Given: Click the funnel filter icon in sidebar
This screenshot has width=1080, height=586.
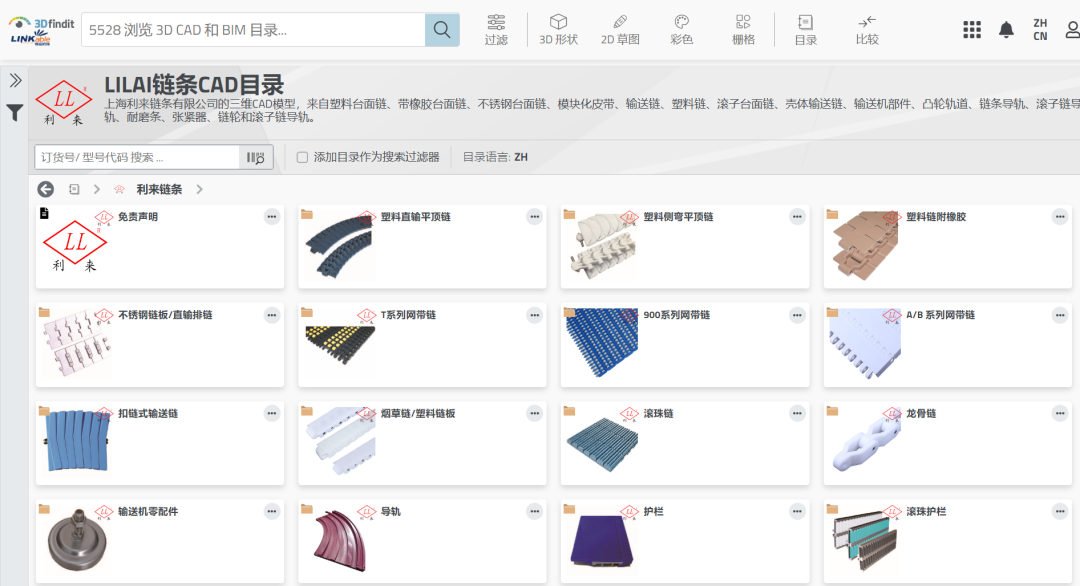Looking at the screenshot, I should point(14,112).
